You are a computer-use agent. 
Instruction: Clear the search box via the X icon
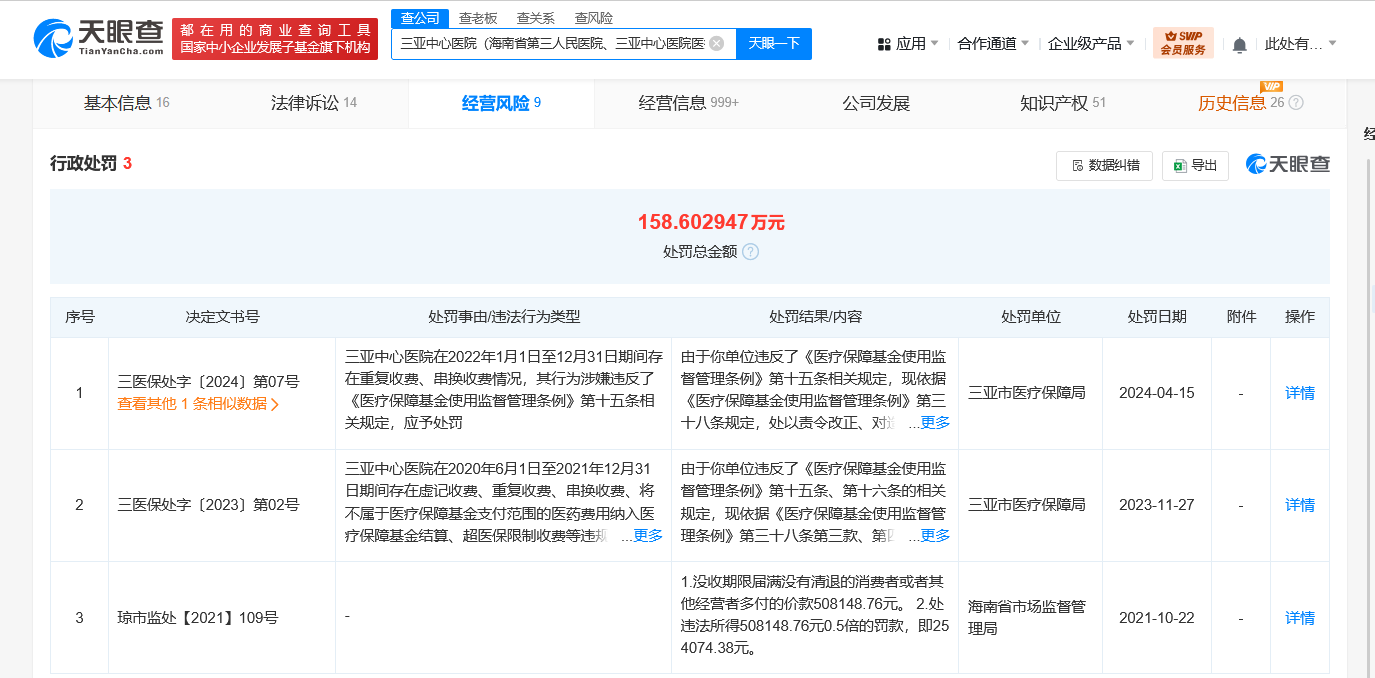tap(715, 44)
